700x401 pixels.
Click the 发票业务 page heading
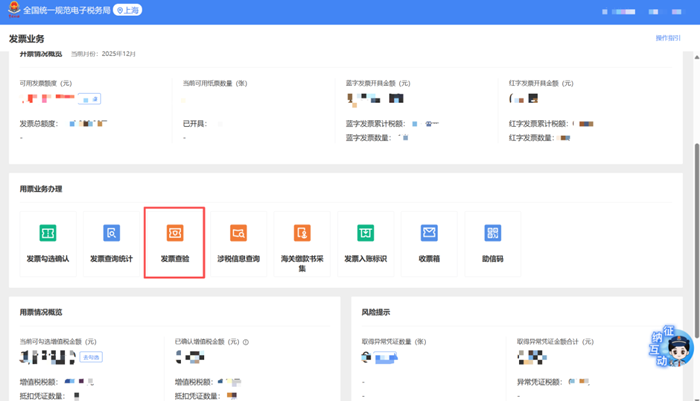27,38
